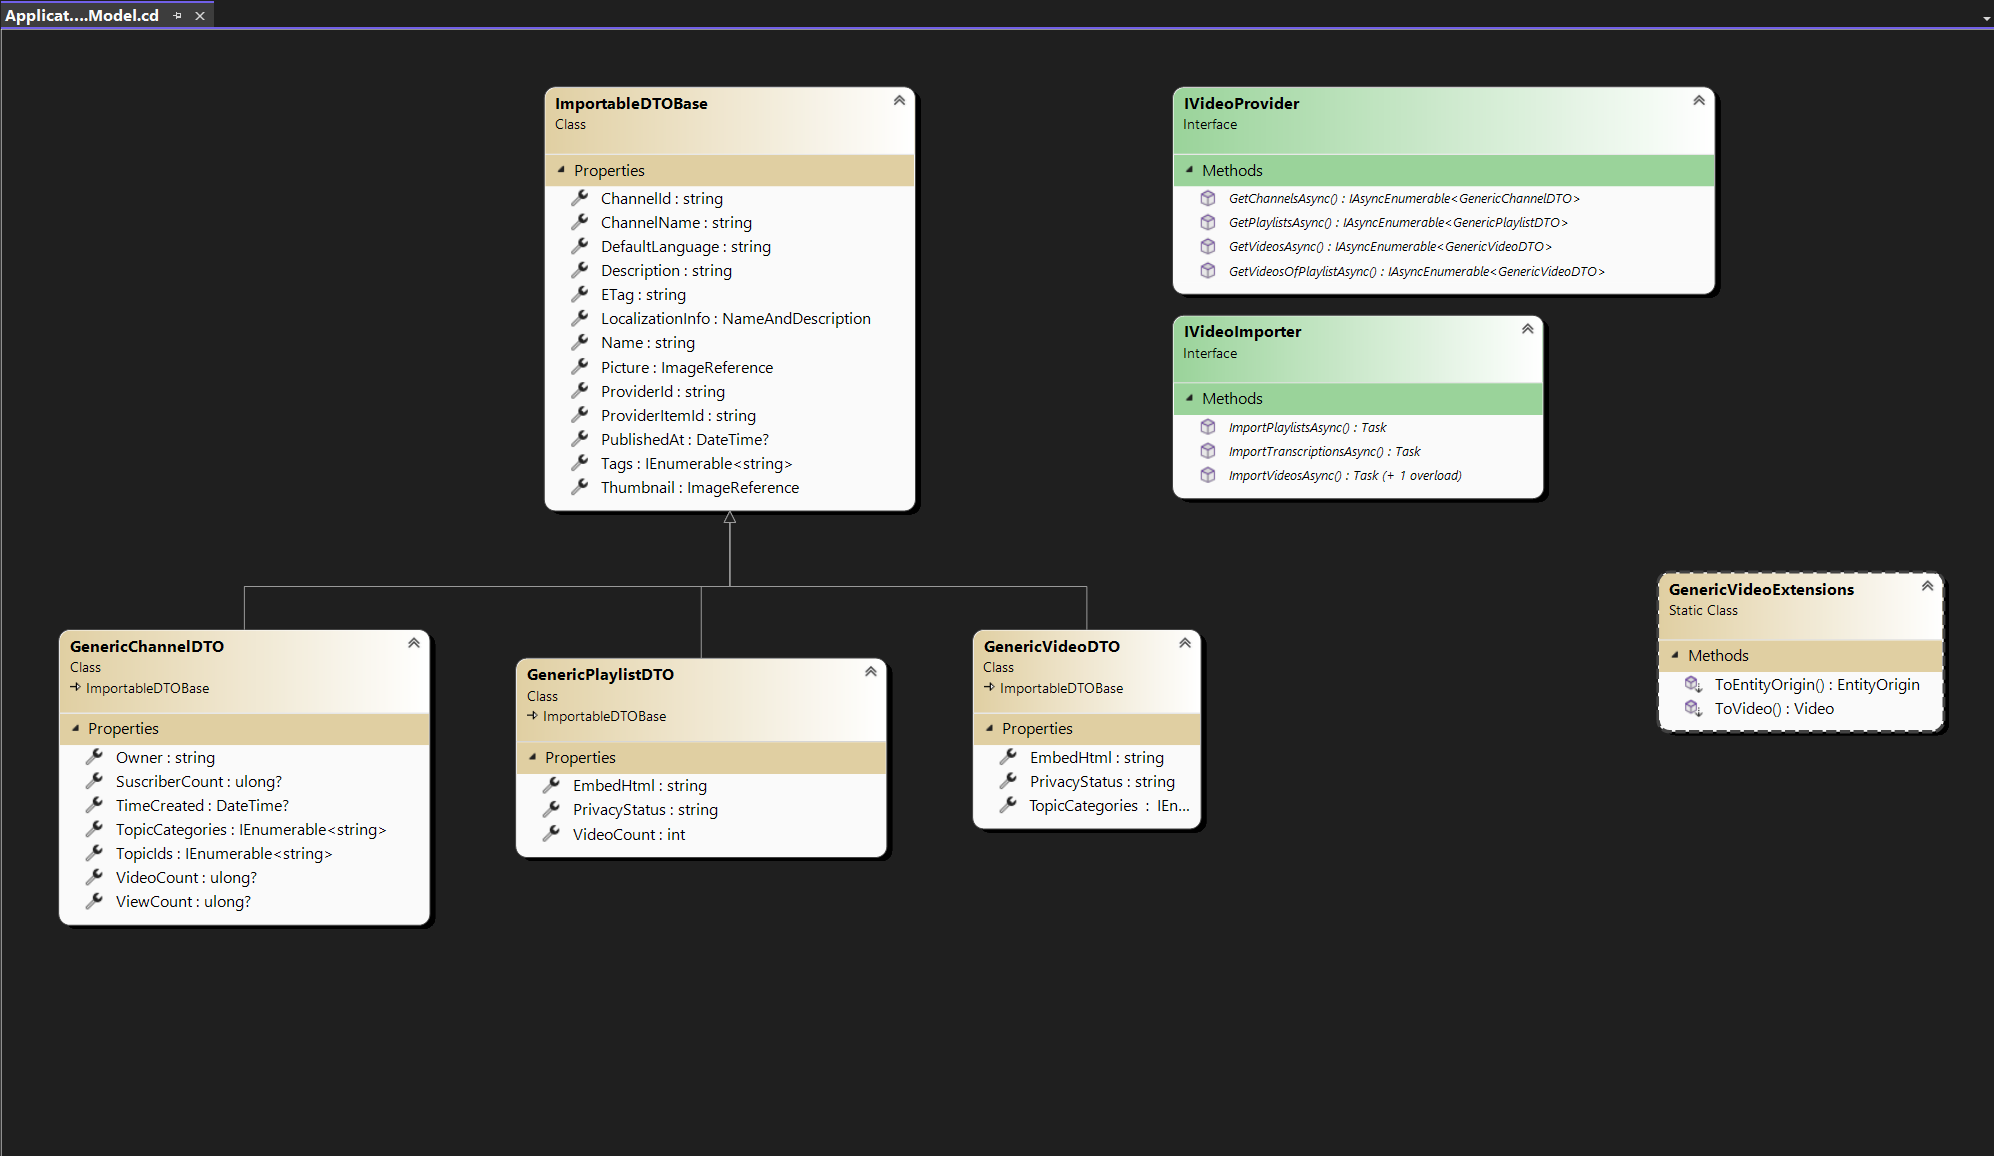Collapse Properties section in ImportableDTOBase
This screenshot has height=1156, width=1994.
(x=561, y=170)
